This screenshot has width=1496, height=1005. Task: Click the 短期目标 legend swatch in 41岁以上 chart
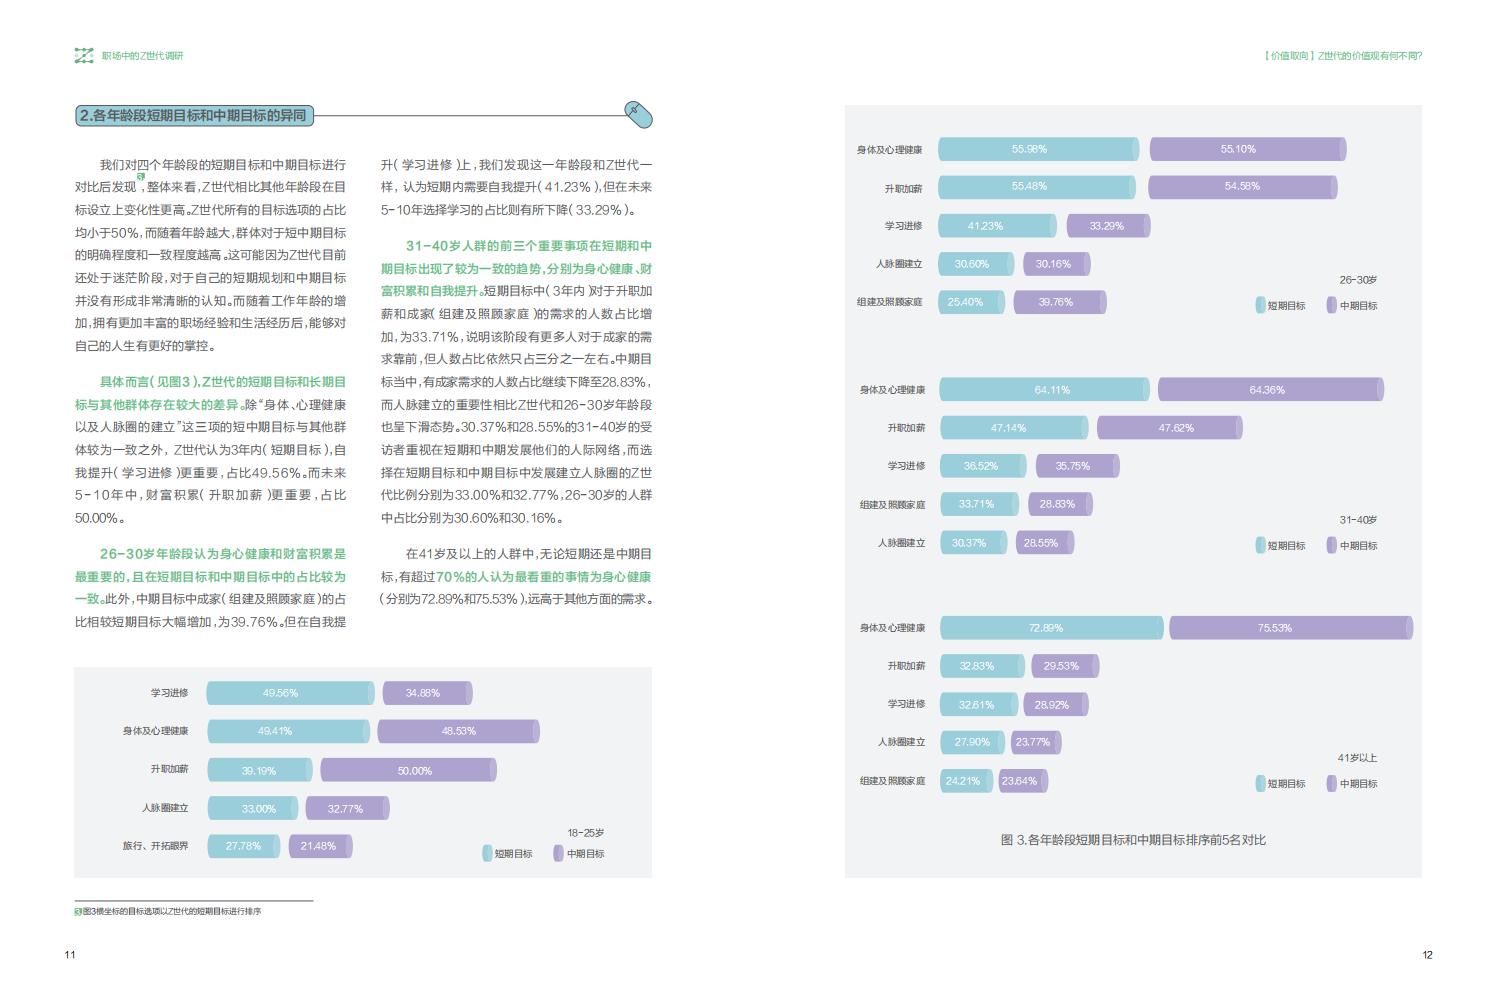(1261, 783)
